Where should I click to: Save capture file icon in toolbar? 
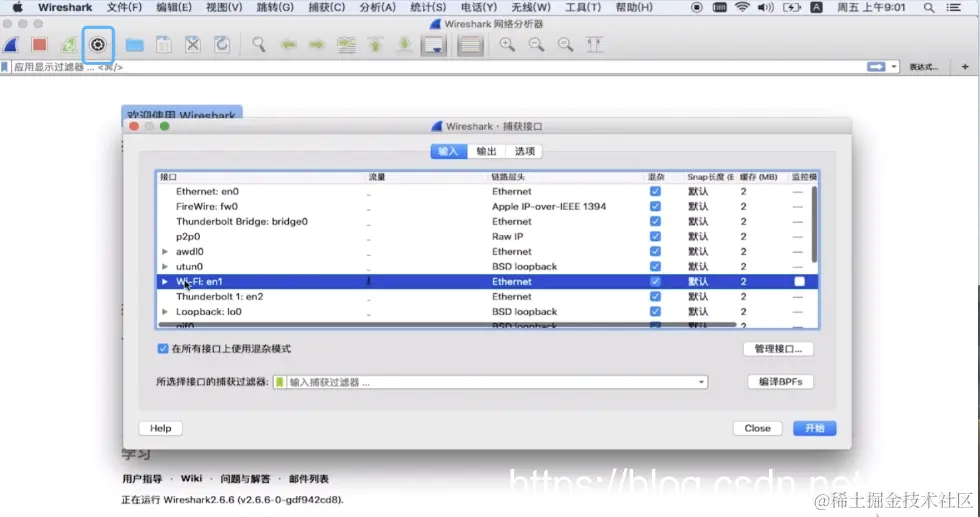coord(164,45)
